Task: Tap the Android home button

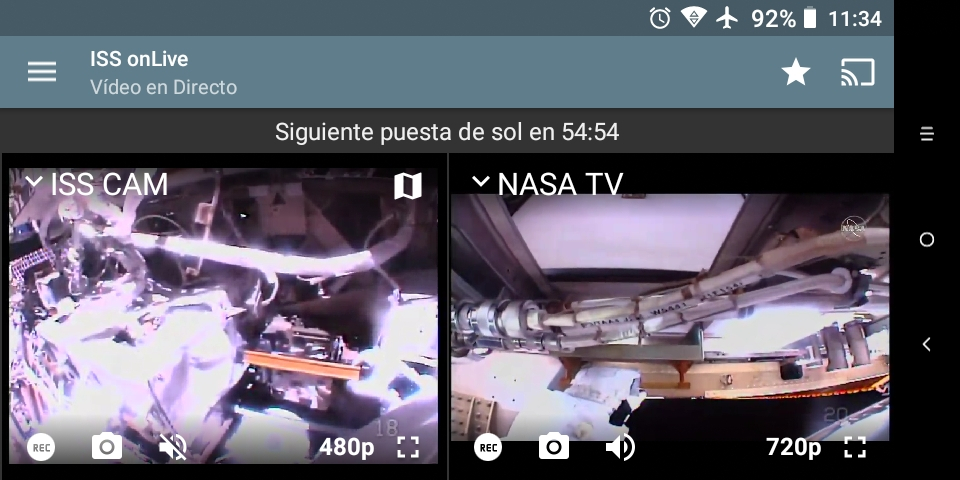Action: (x=927, y=239)
